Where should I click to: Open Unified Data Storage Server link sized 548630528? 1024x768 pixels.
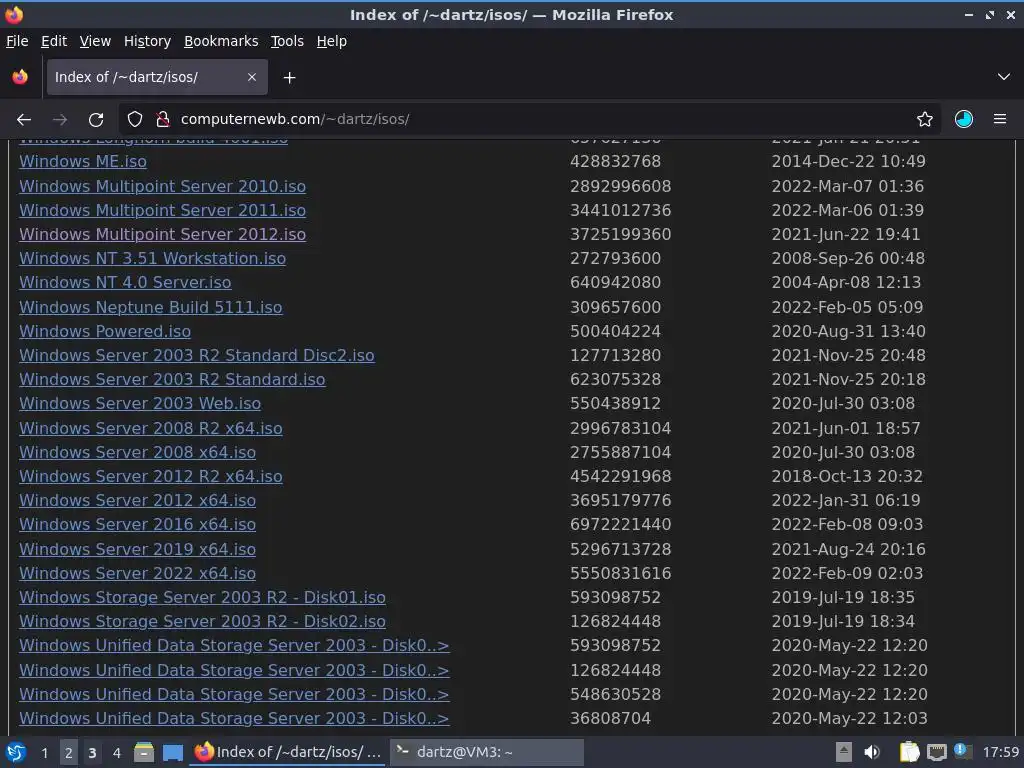[x=234, y=694]
